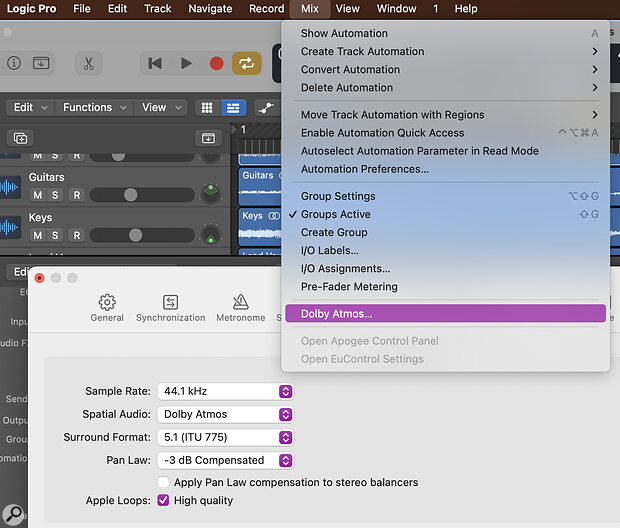Adjust the Keys volume slider

click(x=142, y=235)
